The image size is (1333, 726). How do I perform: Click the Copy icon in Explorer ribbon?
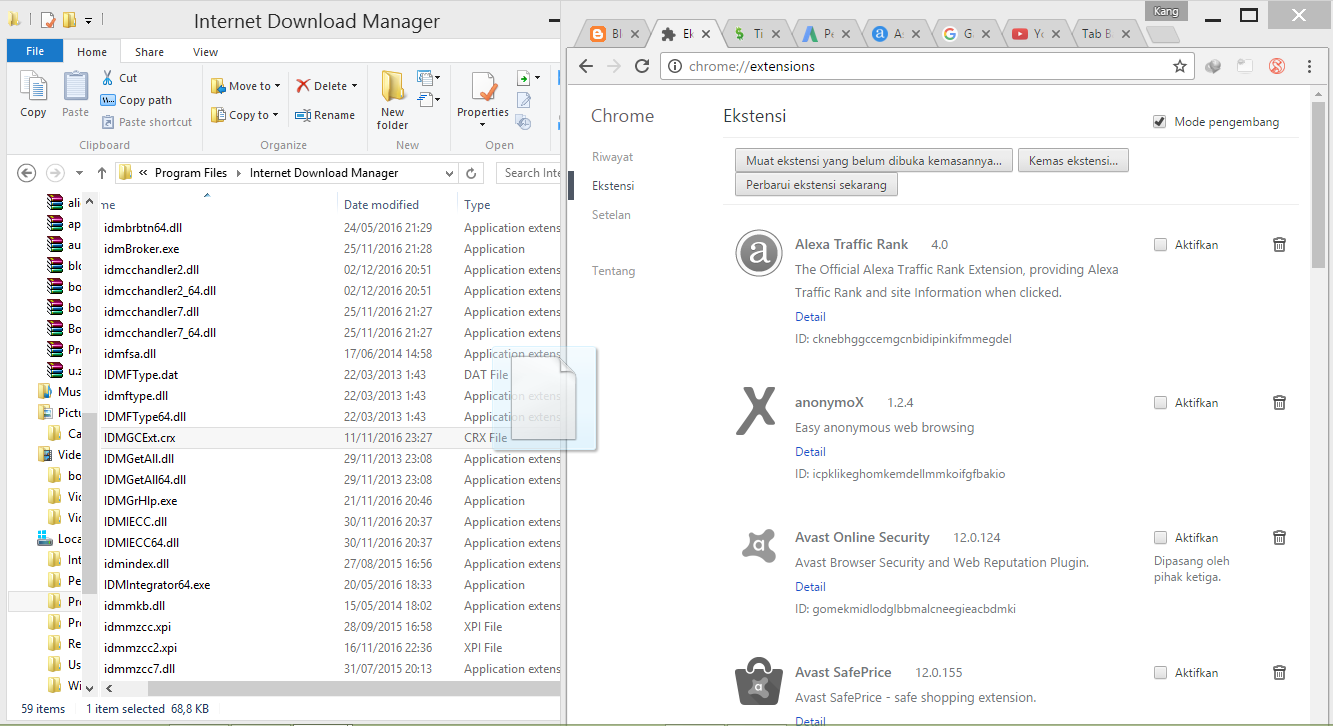[x=33, y=88]
